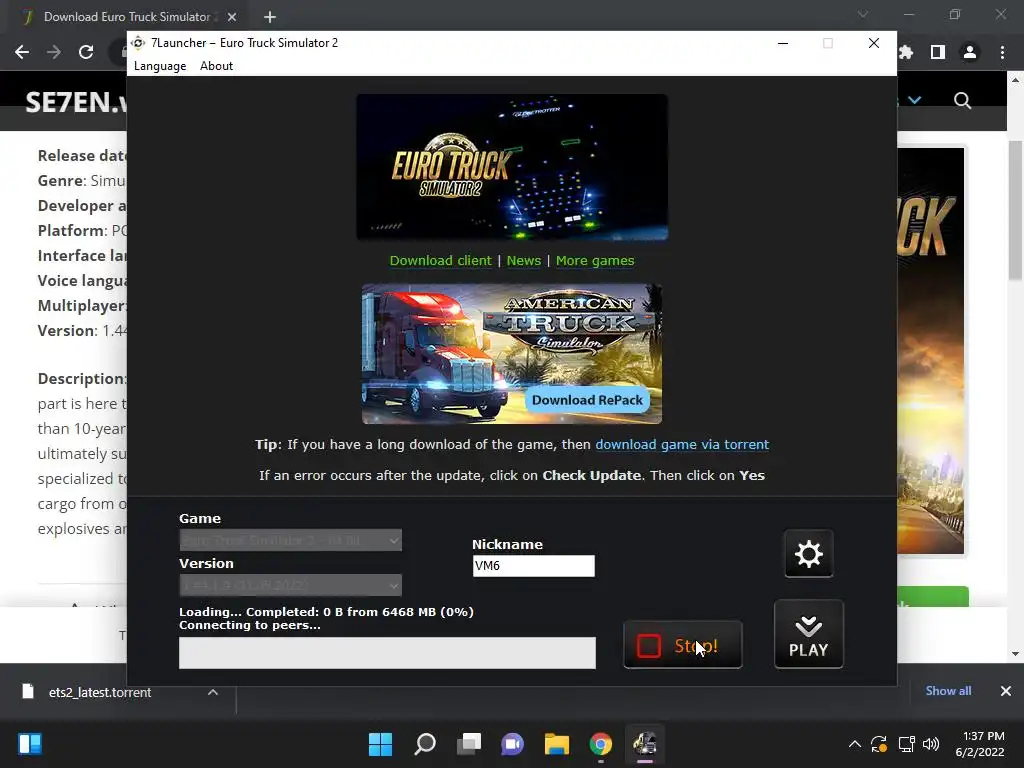Open the 7Launcher settings gear
1024x768 pixels.
pos(808,554)
